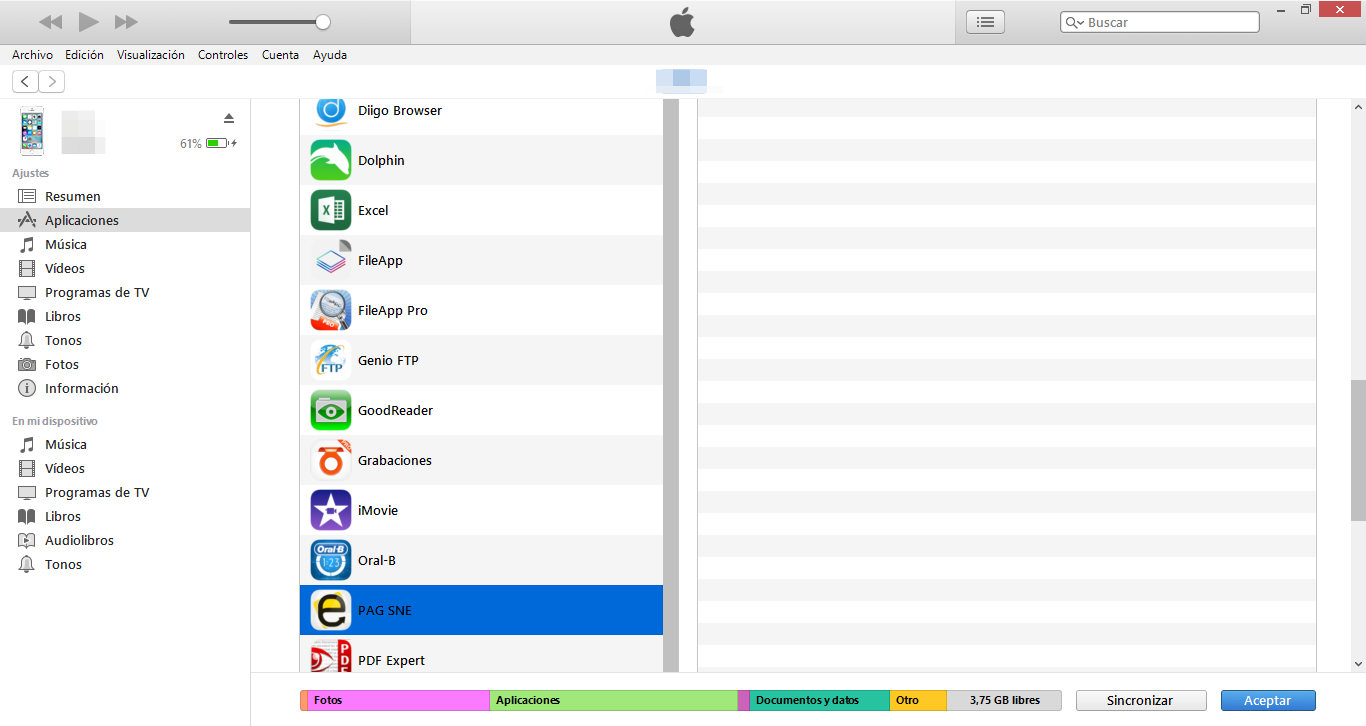The image size is (1366, 726).
Task: Open Programas de TV under En mi dispositivo
Action: tap(125, 492)
